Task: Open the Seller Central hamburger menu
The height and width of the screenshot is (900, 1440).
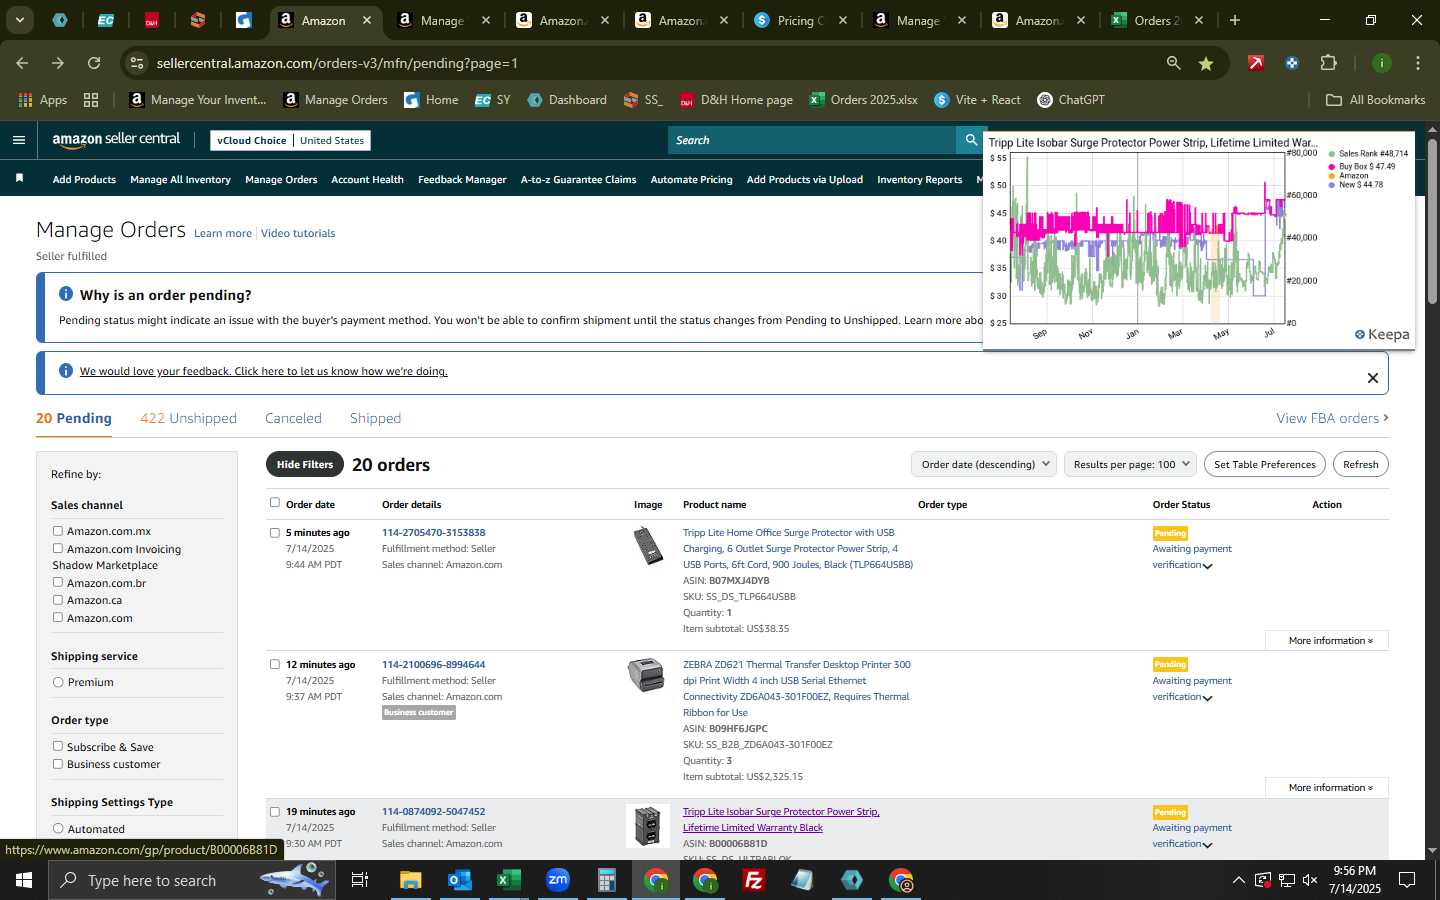Action: 18,140
